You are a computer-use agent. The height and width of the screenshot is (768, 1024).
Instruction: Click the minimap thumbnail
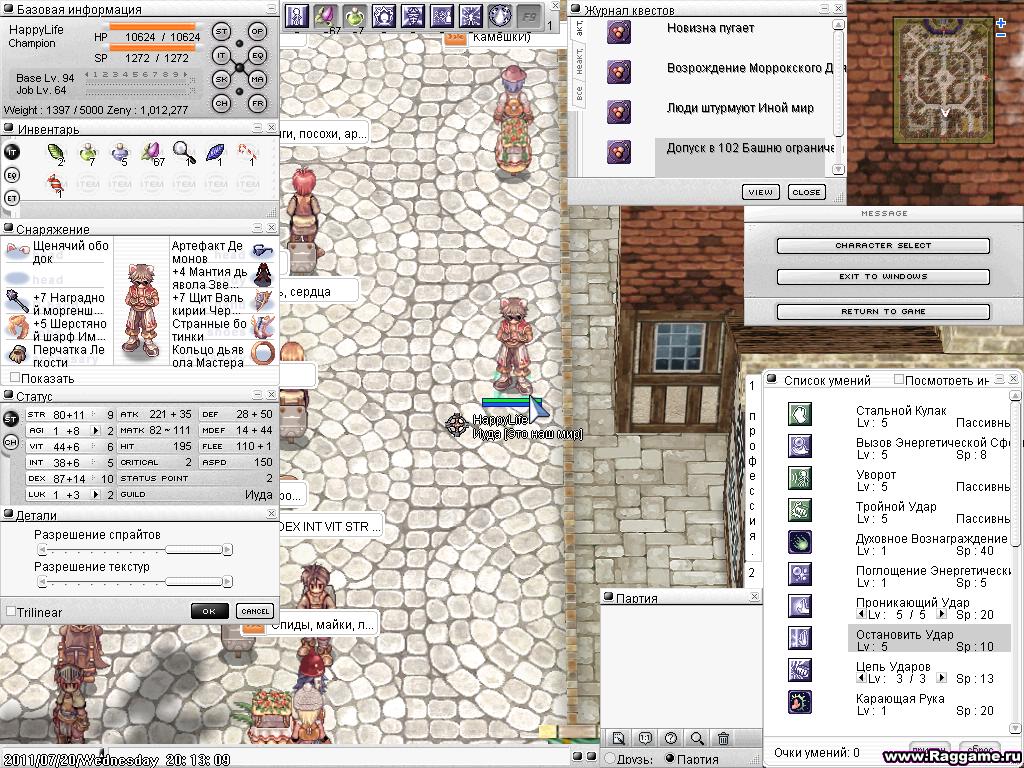tap(943, 80)
